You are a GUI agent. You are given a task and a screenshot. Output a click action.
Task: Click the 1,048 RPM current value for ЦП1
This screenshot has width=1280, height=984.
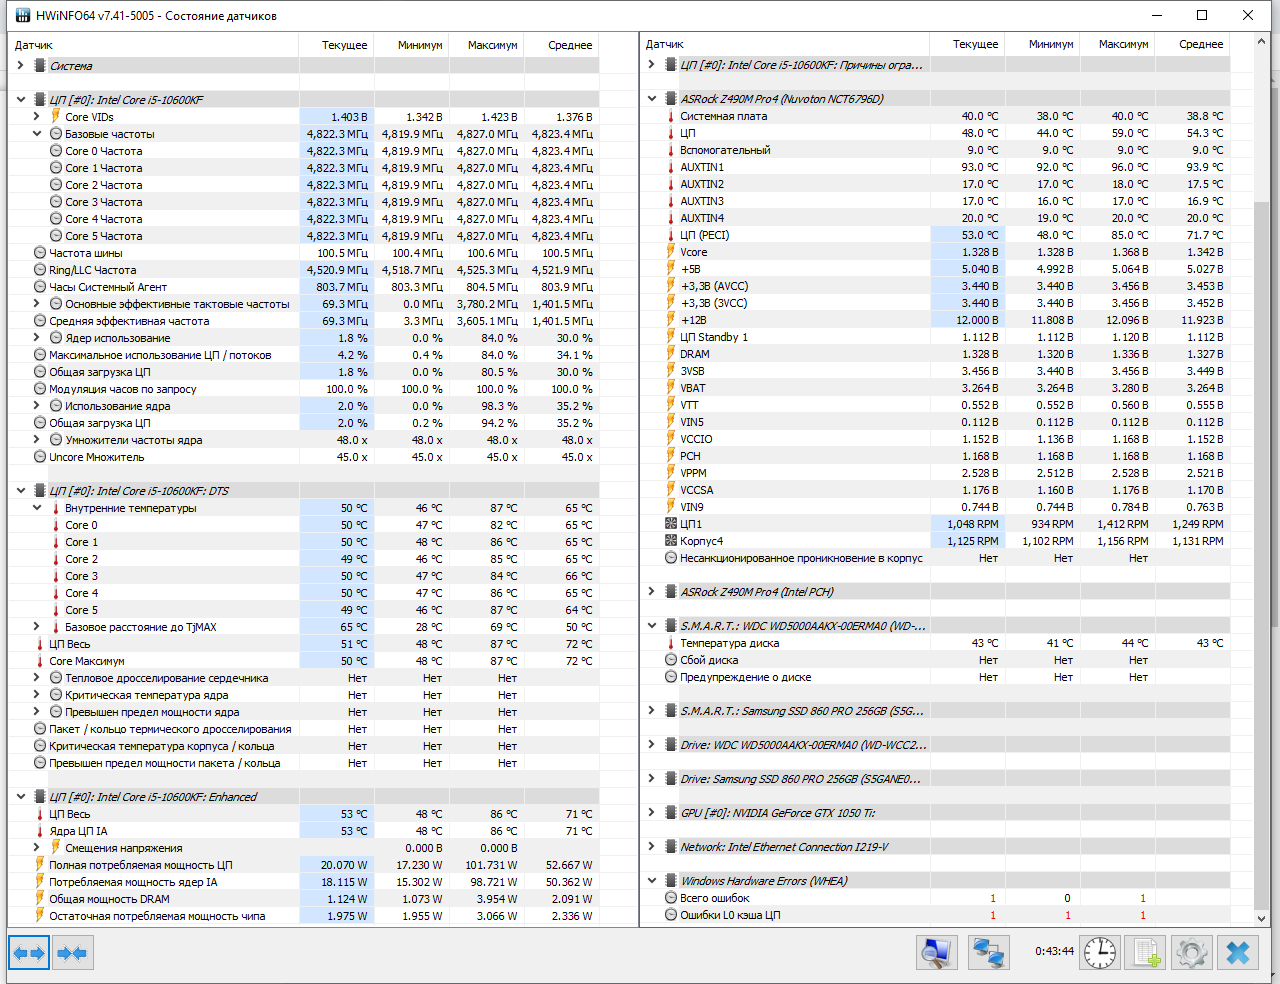(973, 524)
